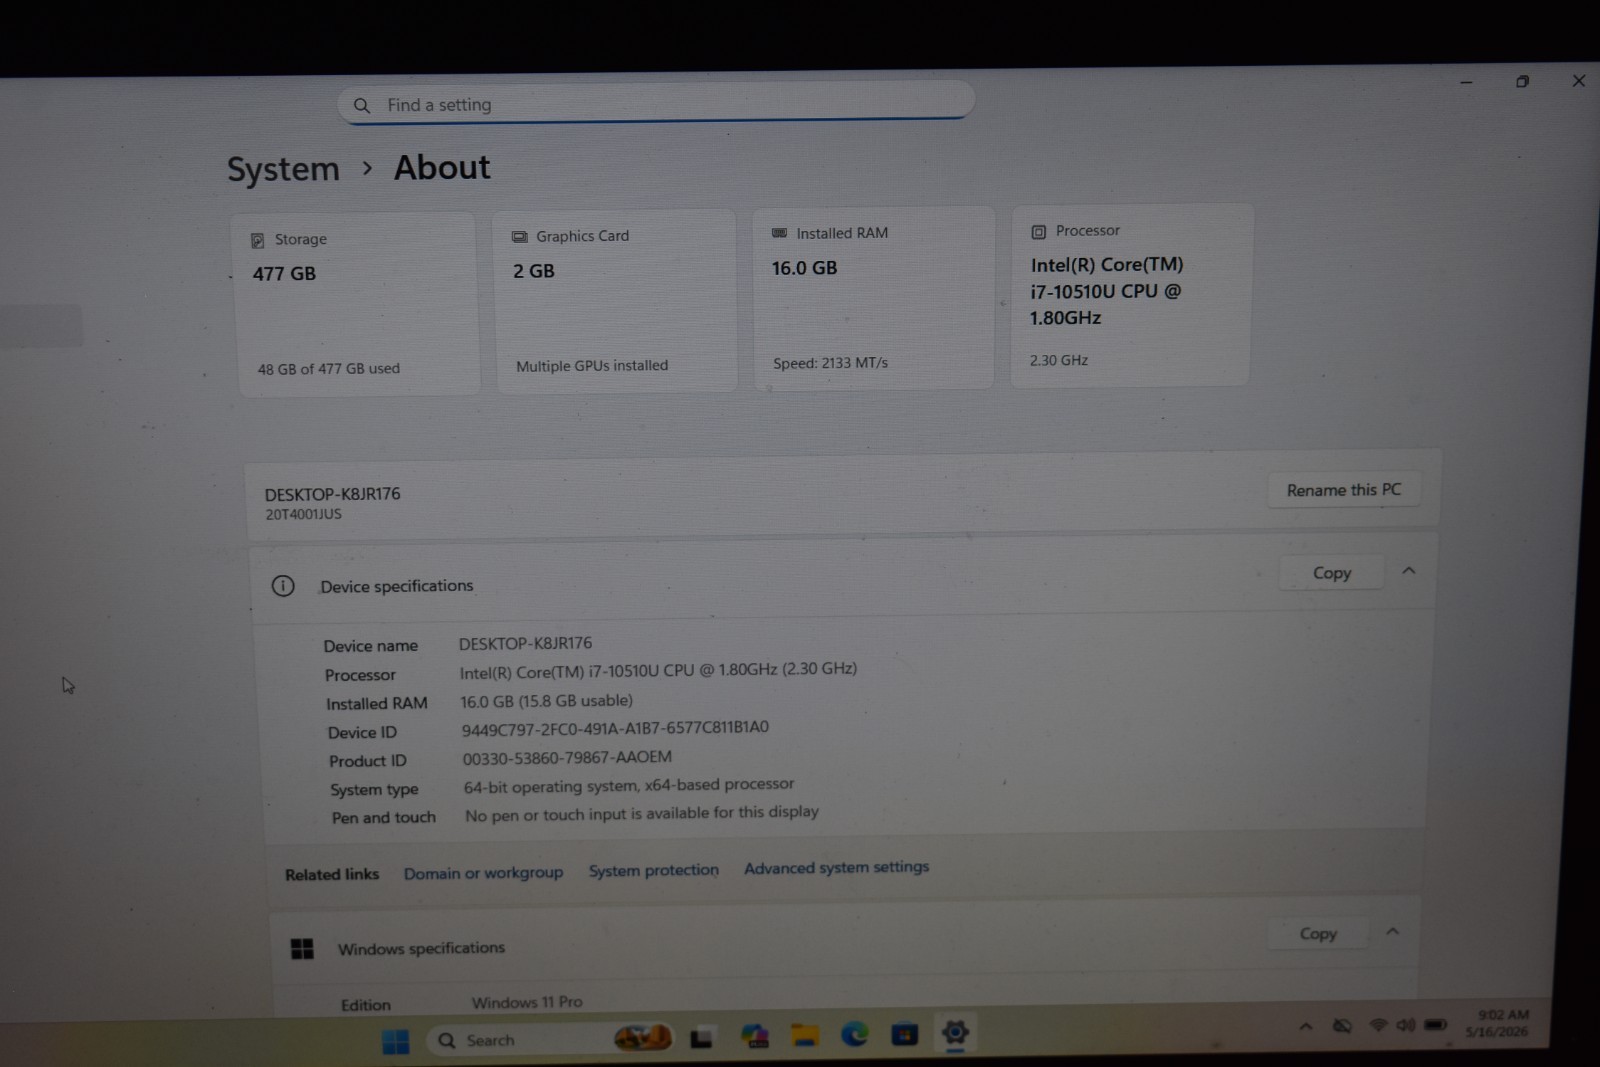Open the System protection link
Image resolution: width=1600 pixels, height=1067 pixels.
[x=653, y=870]
